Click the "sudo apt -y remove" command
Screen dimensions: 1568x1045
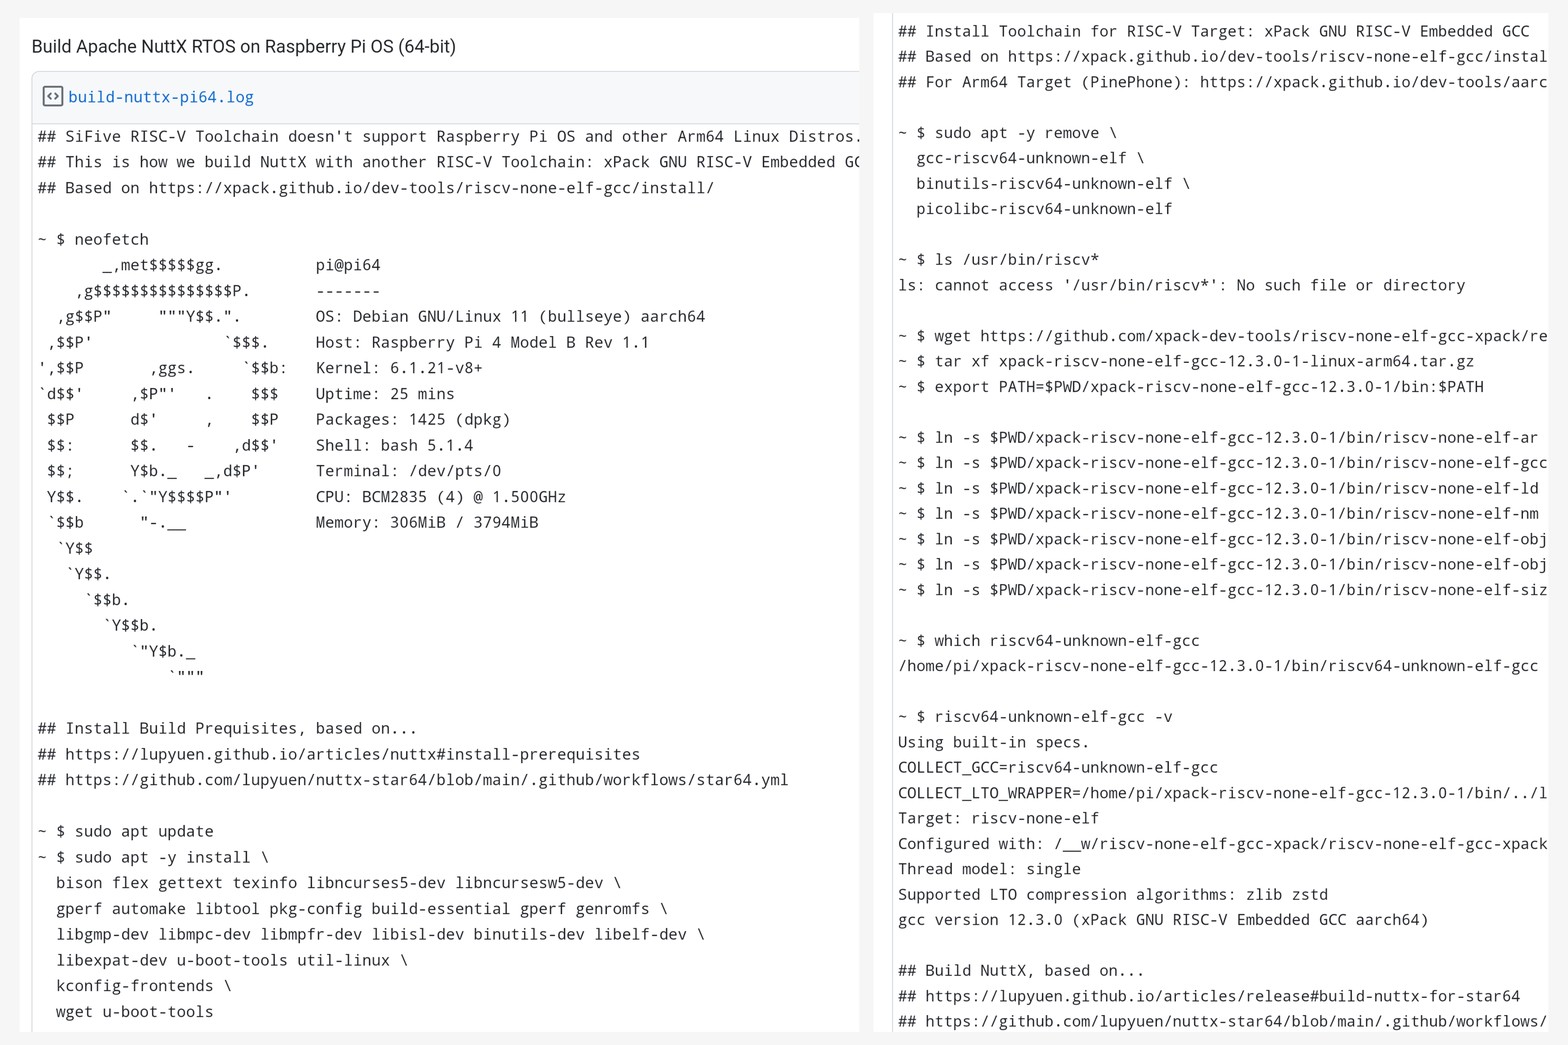click(1007, 133)
